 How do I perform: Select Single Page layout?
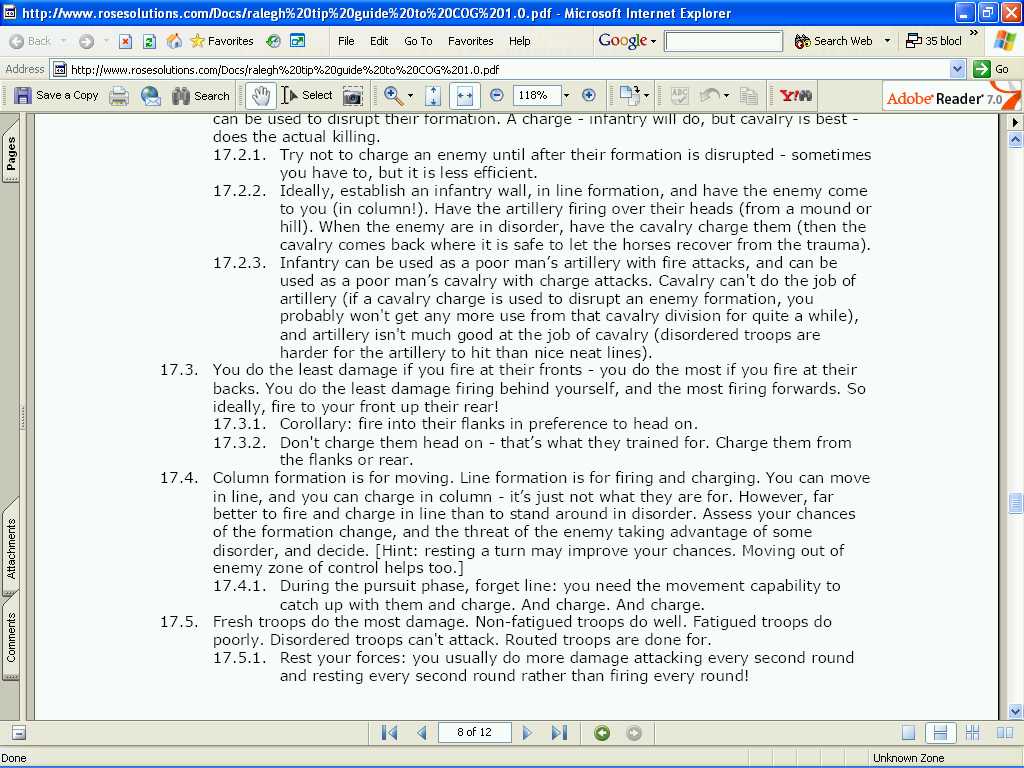pyautogui.click(x=908, y=733)
